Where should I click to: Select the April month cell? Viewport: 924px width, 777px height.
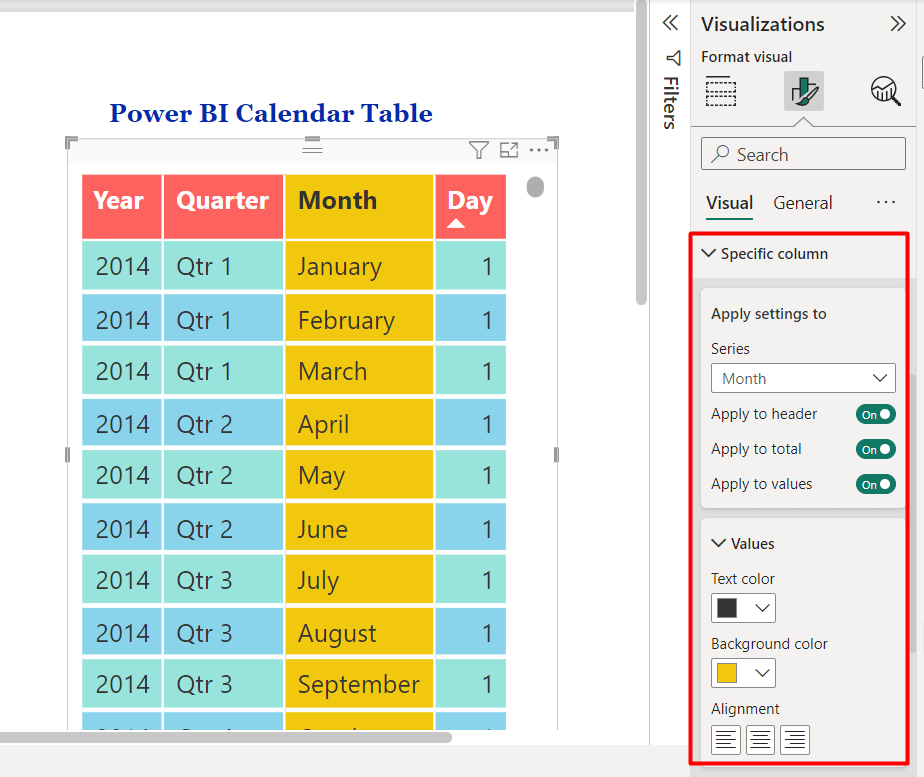click(359, 424)
